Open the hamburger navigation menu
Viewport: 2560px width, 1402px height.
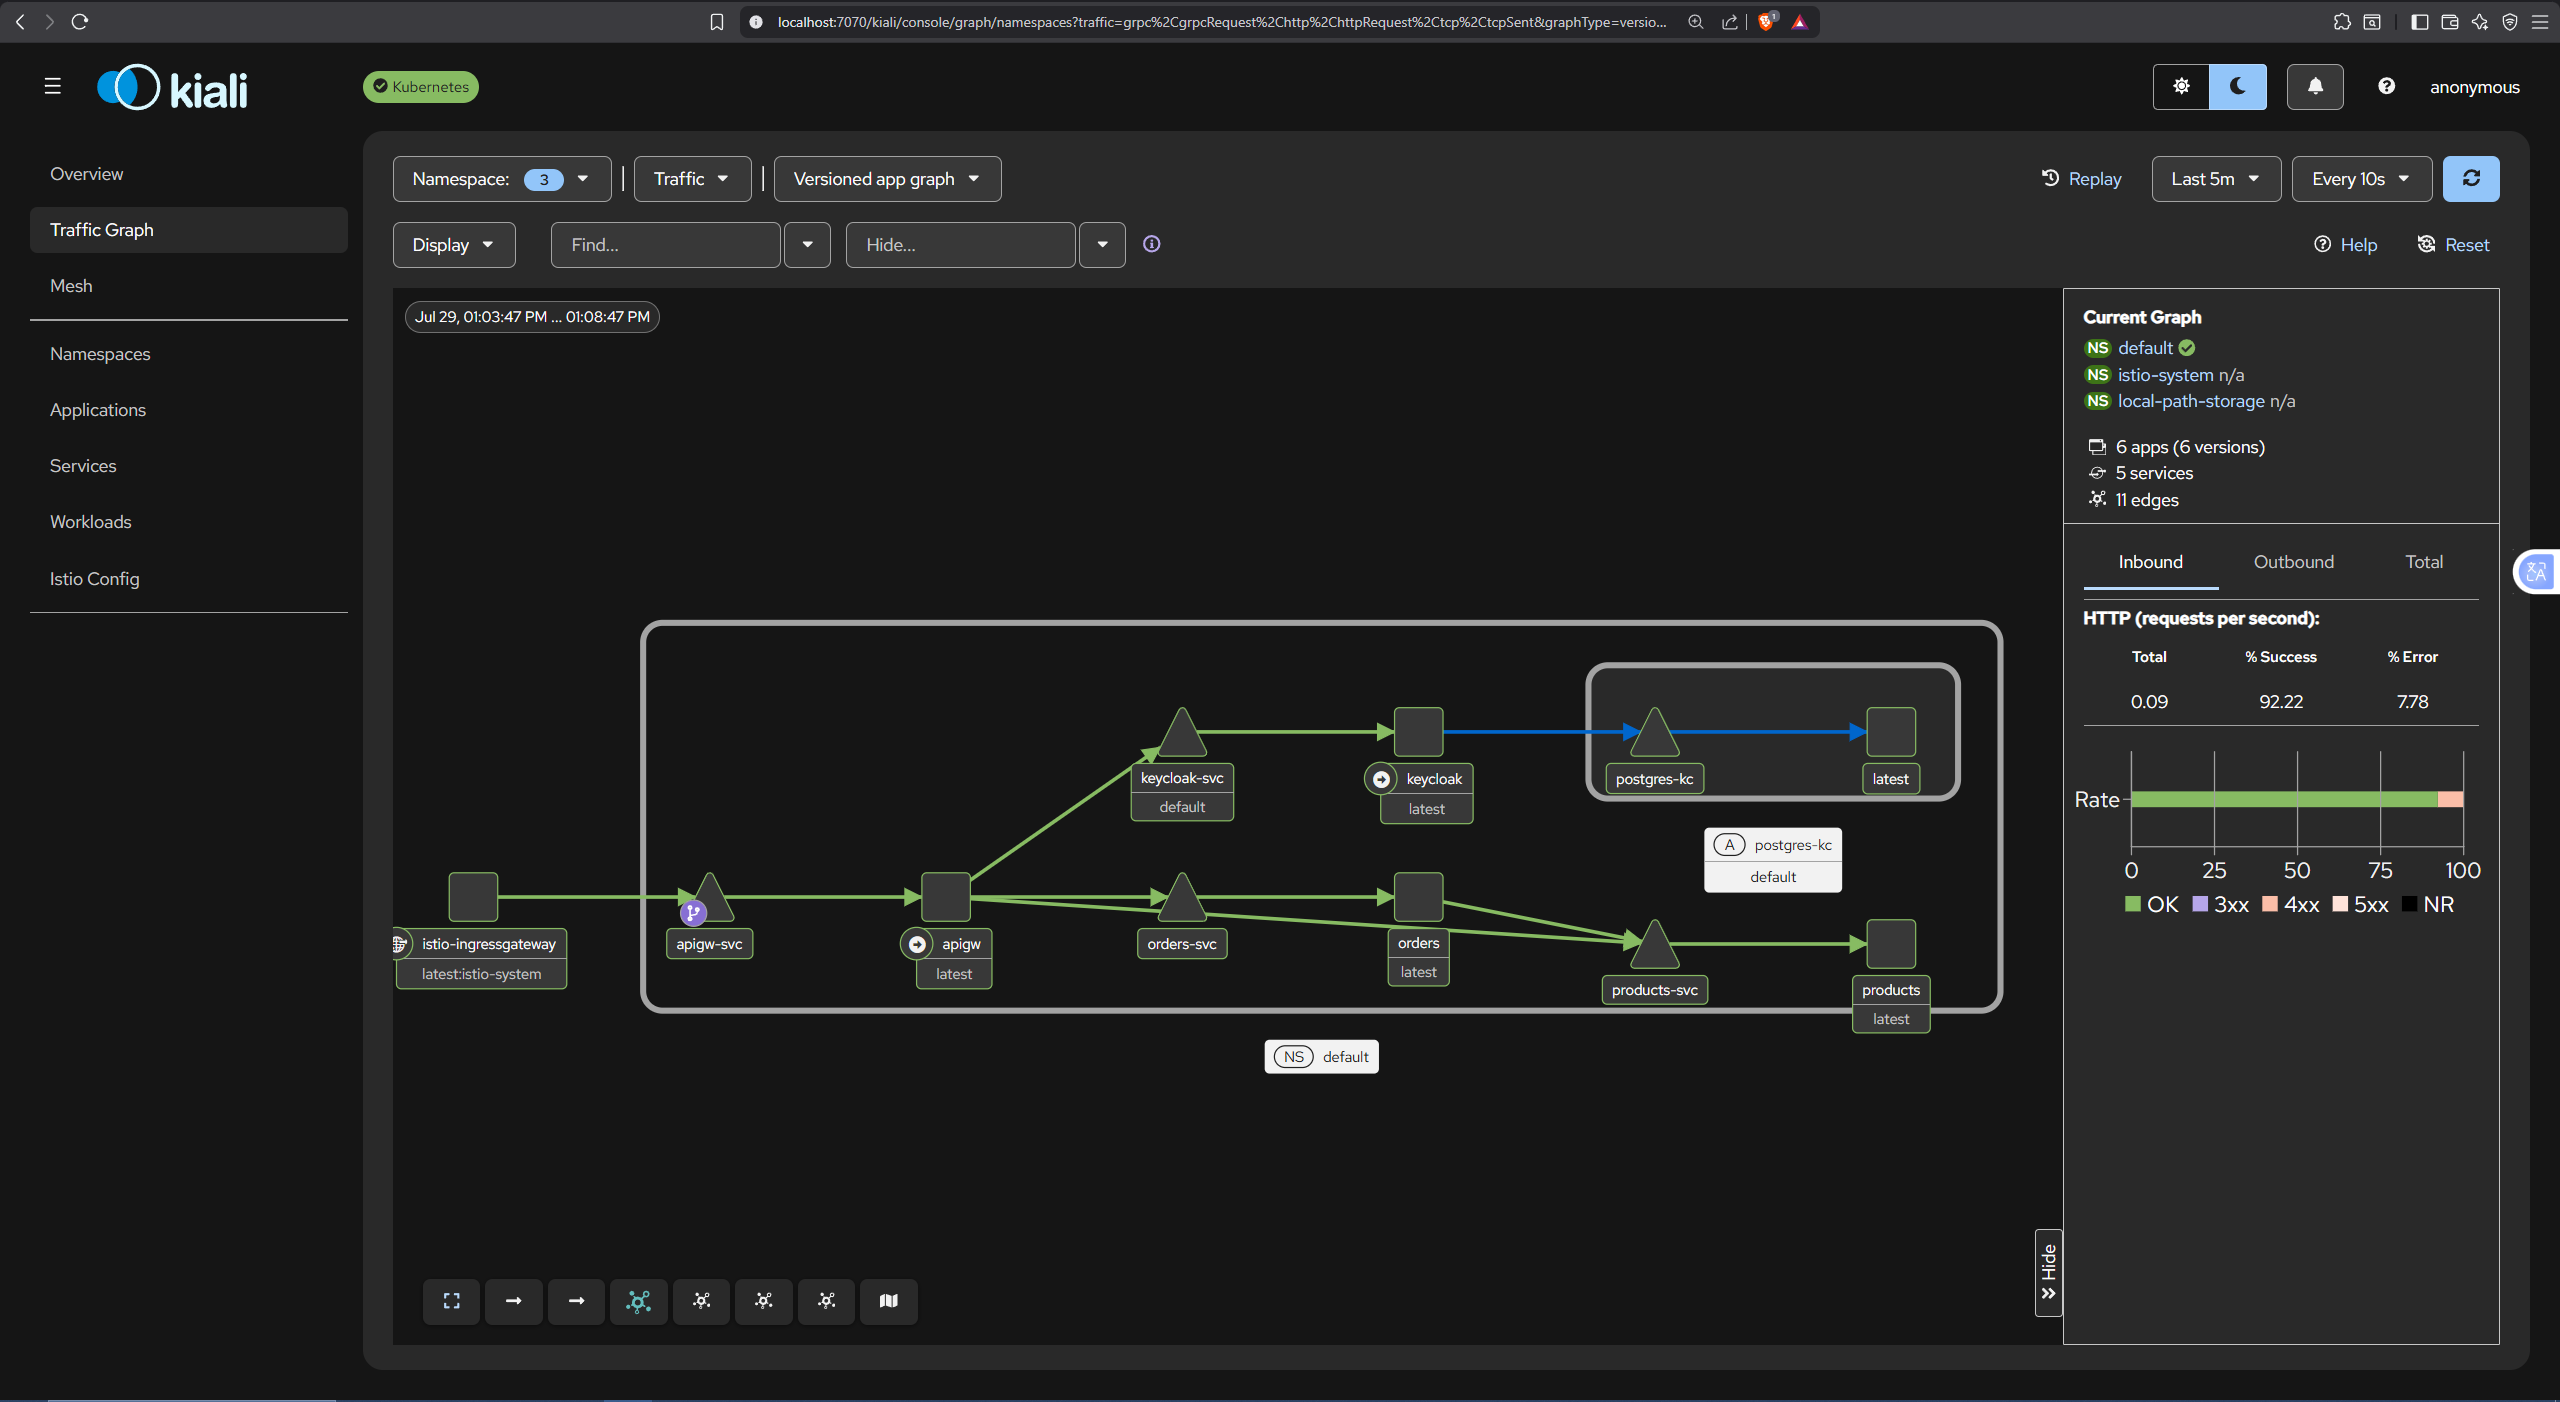click(53, 87)
